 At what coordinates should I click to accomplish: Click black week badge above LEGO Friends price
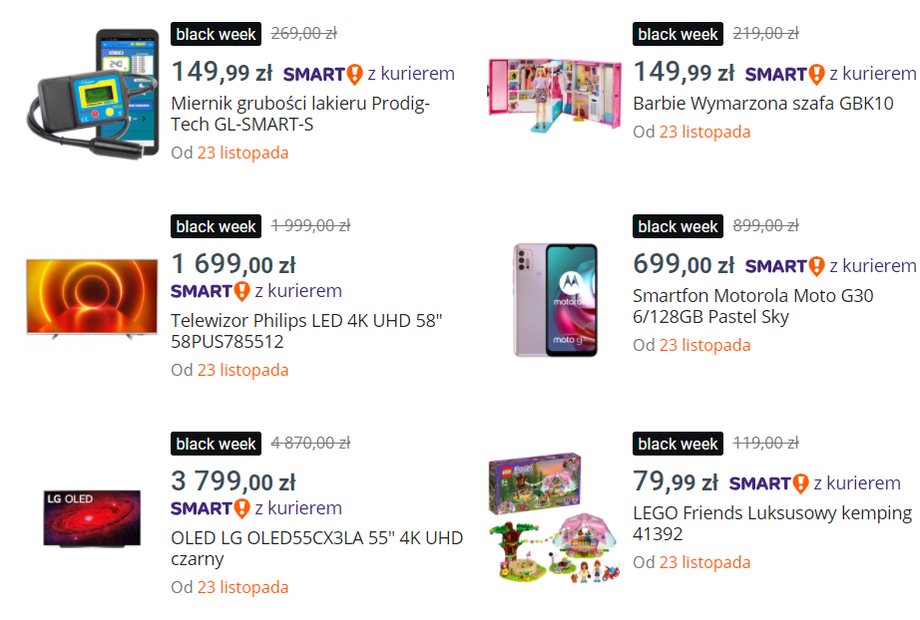coord(678,443)
